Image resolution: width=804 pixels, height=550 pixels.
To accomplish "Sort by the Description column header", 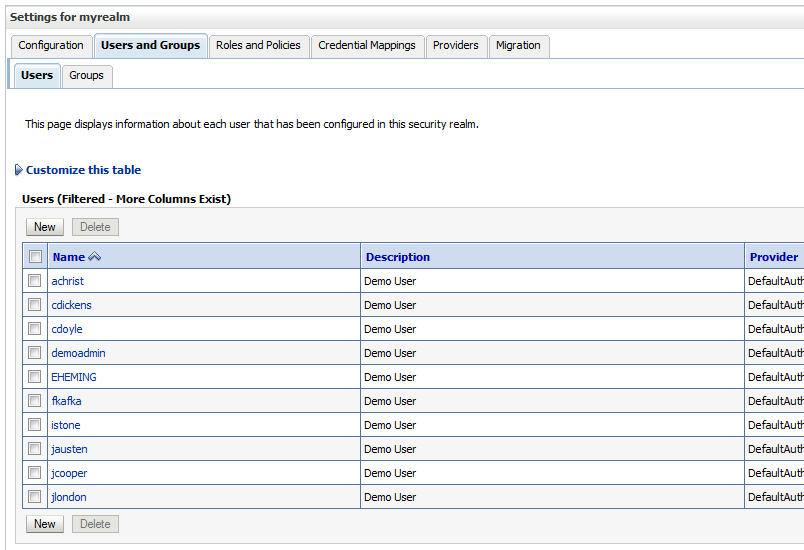I will point(398,257).
